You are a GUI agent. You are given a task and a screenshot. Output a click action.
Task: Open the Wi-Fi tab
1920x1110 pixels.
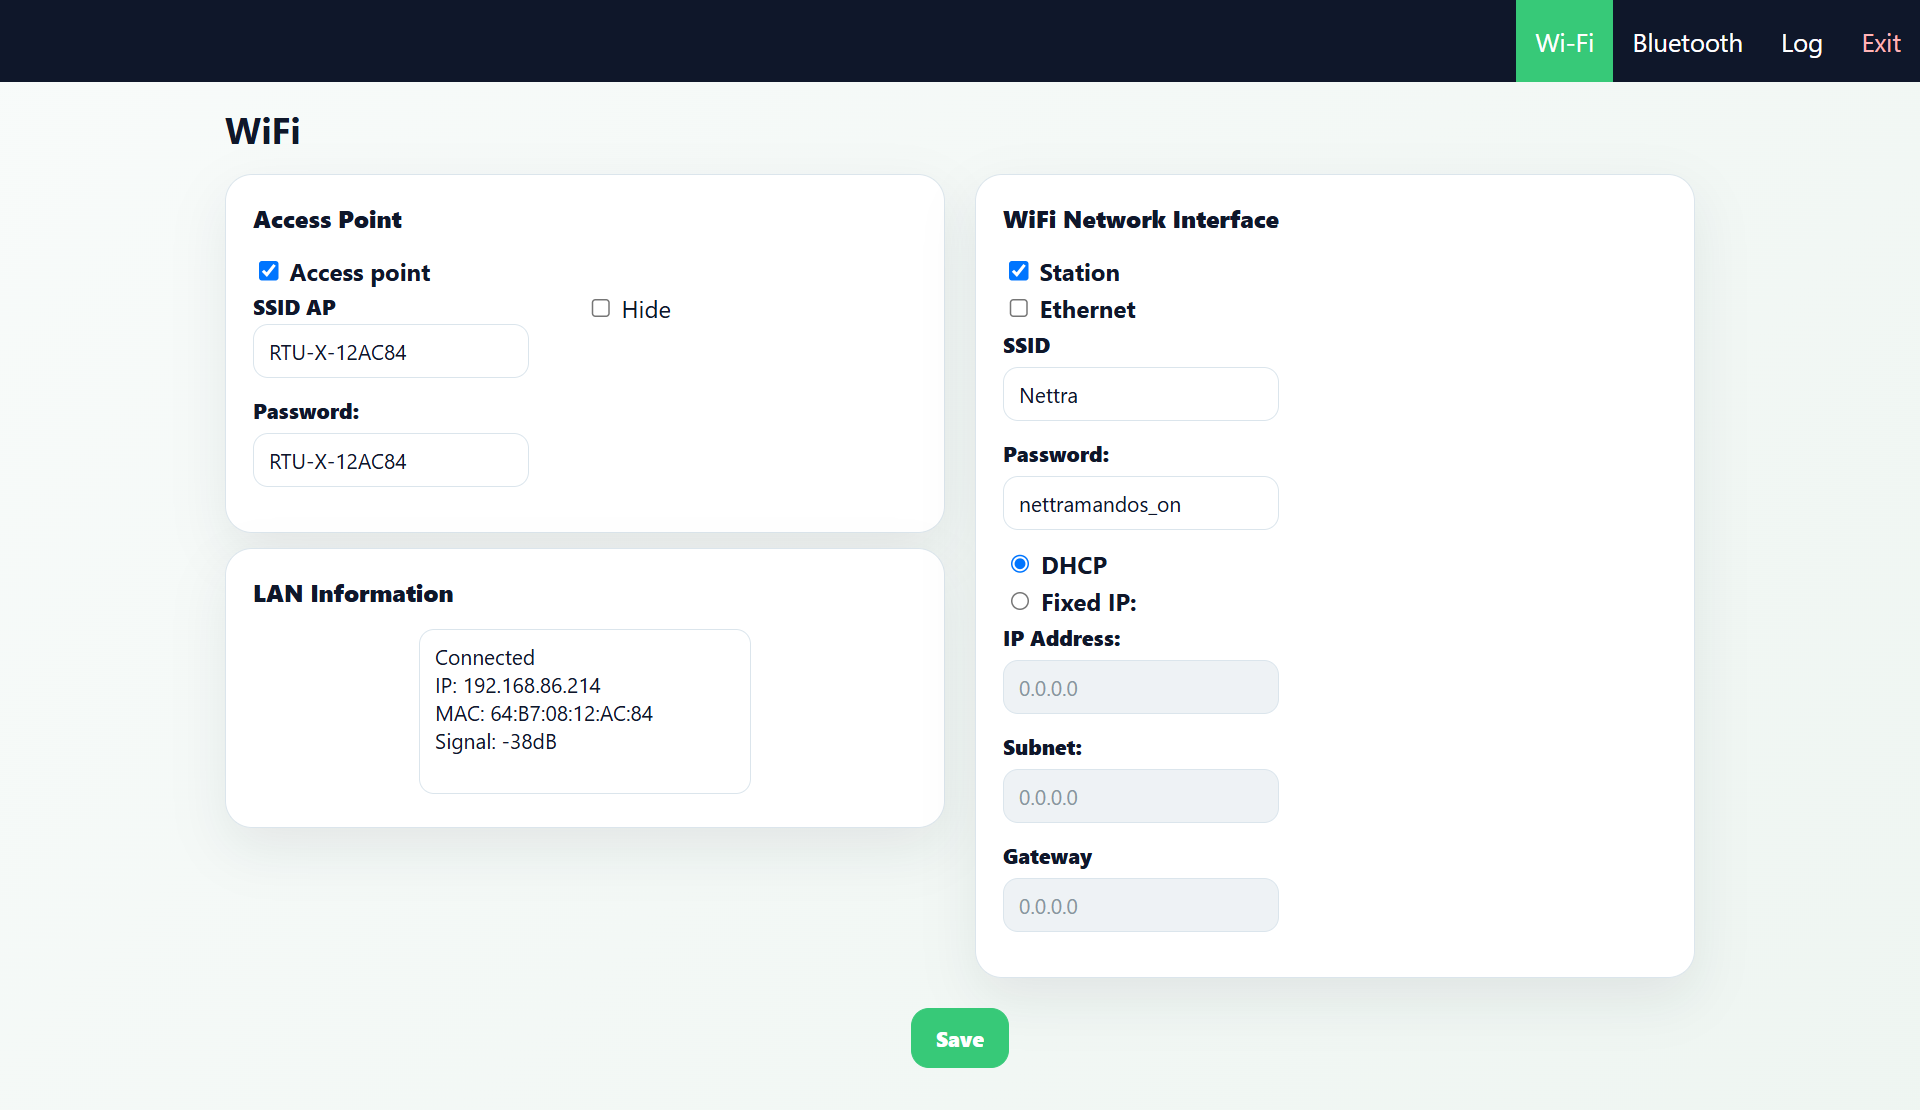click(1564, 42)
